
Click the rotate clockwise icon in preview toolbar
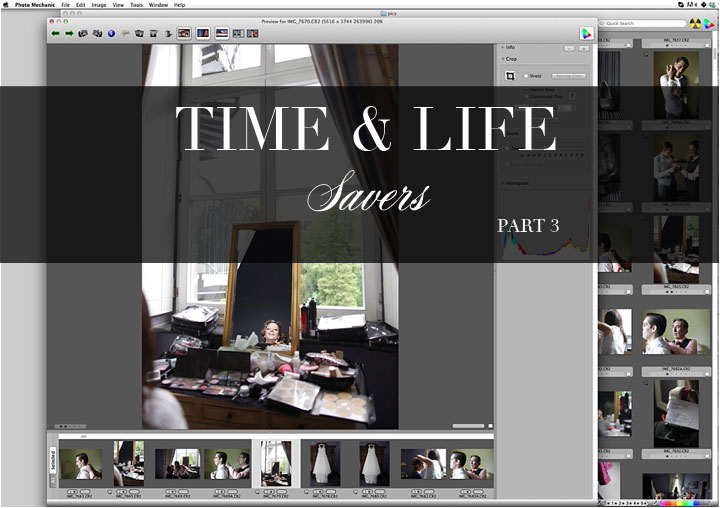click(x=97, y=34)
